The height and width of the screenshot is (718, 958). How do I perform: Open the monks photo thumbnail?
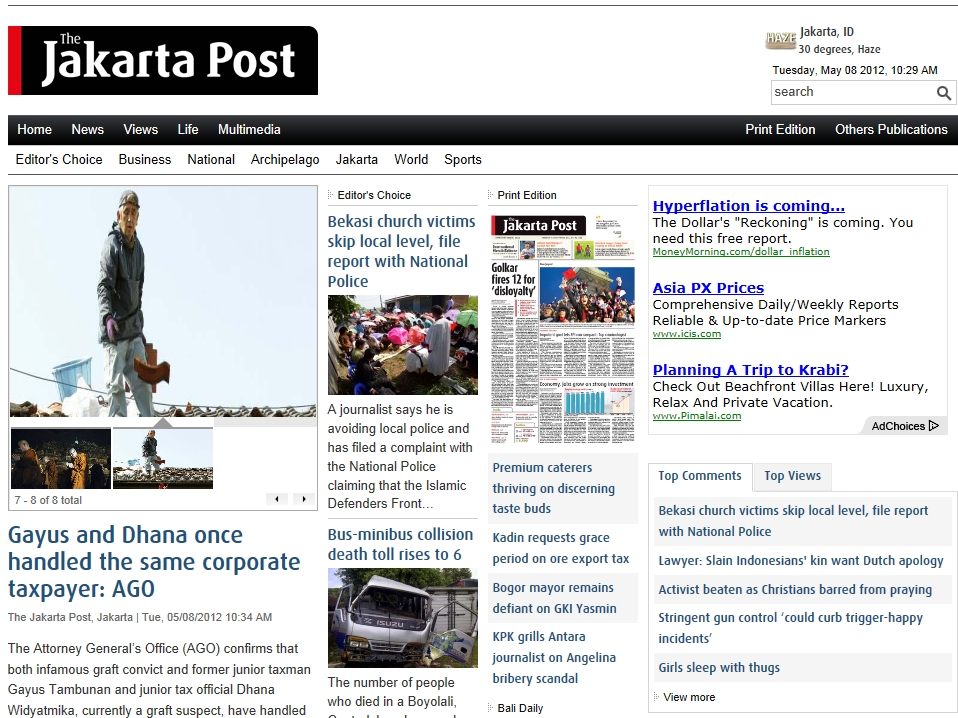(60, 458)
